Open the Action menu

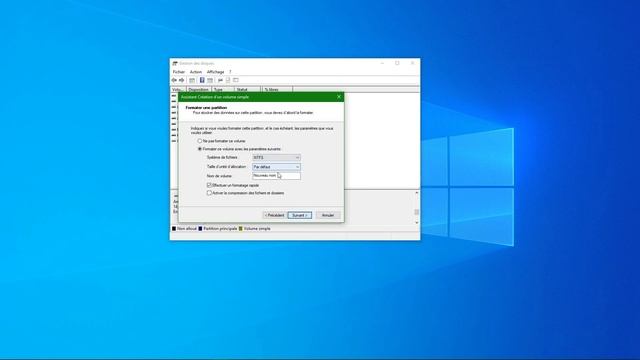coord(196,72)
